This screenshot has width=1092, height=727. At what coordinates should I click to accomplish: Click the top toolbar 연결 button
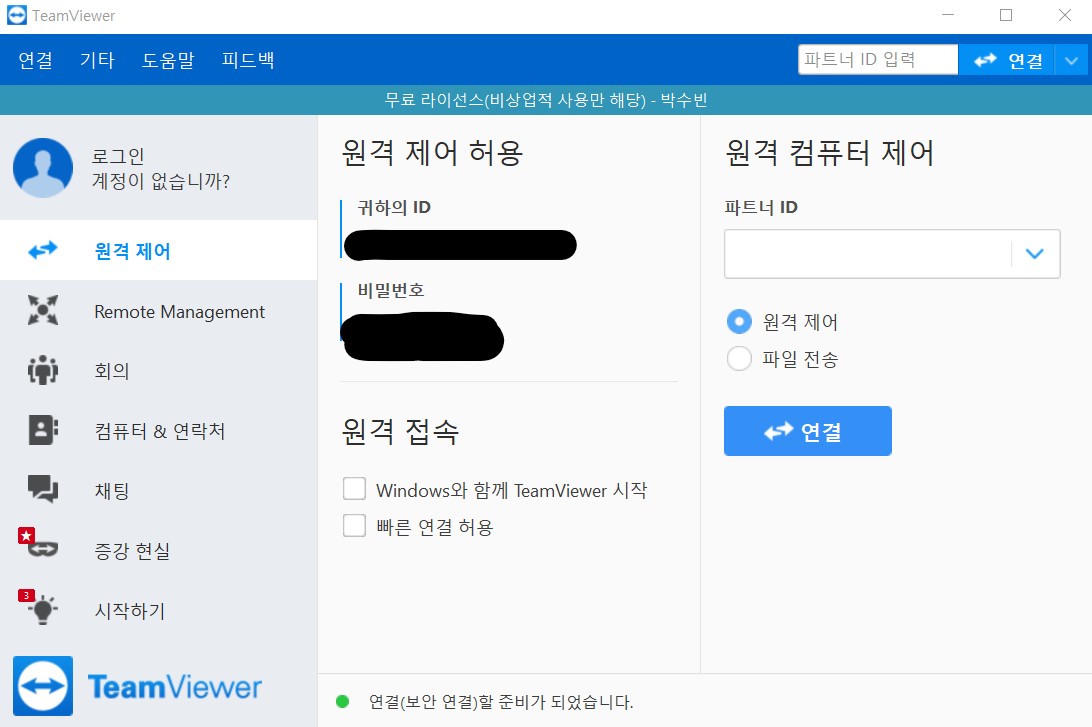coord(1007,61)
